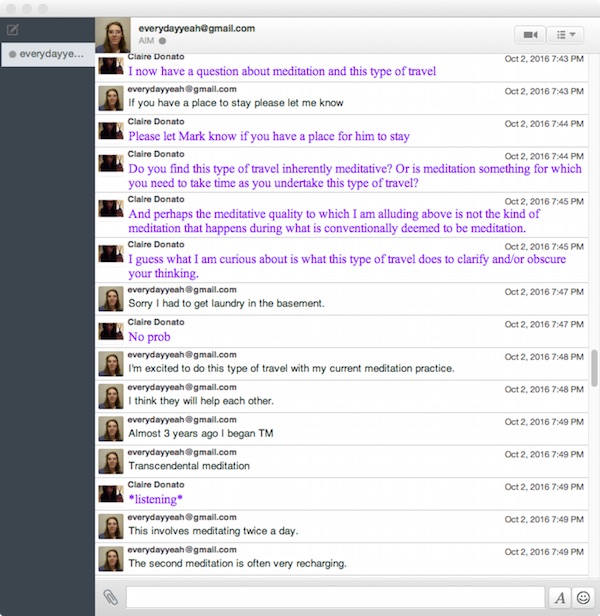The height and width of the screenshot is (616, 600).
Task: Click message 'And perhaps the meditative quality'
Action: pyautogui.click(x=334, y=221)
